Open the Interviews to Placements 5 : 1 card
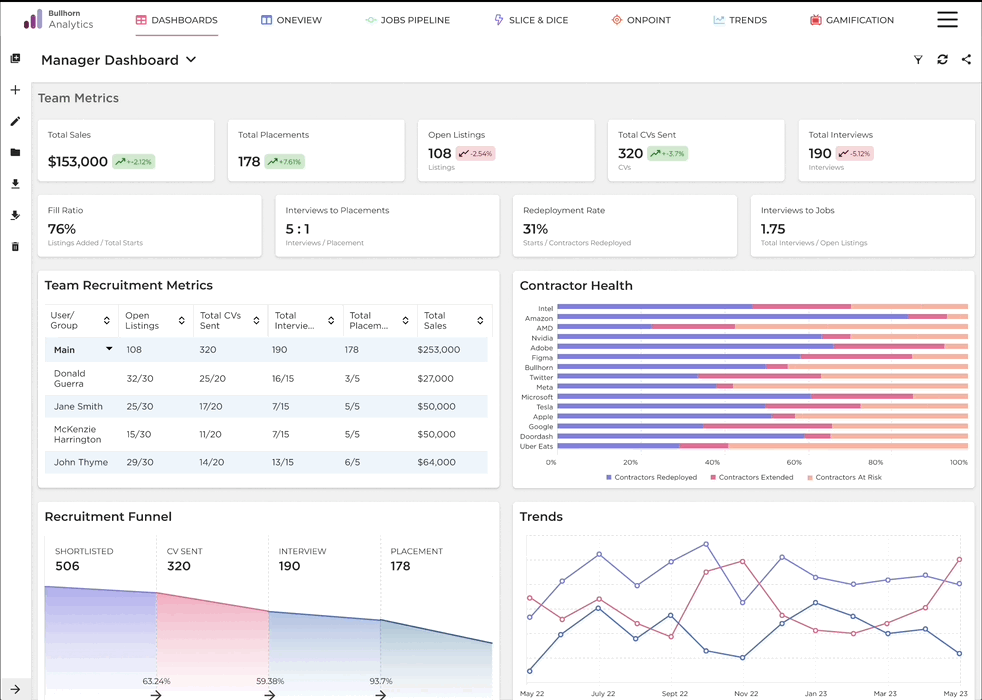The image size is (982, 700). tap(387, 225)
